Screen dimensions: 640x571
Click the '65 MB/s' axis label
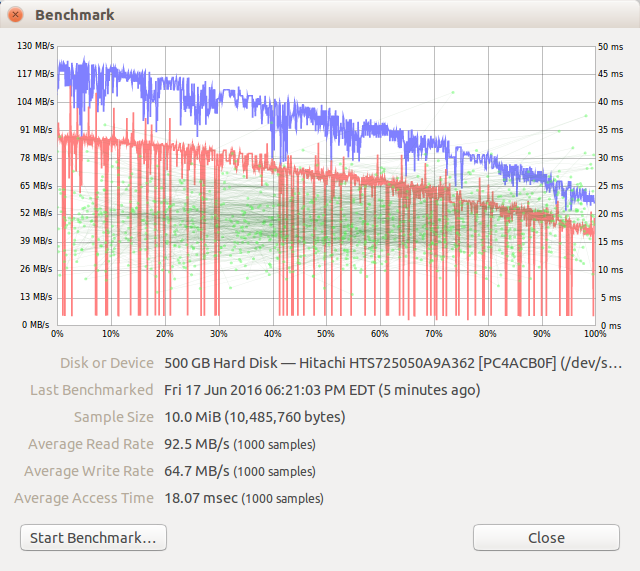tap(36, 185)
